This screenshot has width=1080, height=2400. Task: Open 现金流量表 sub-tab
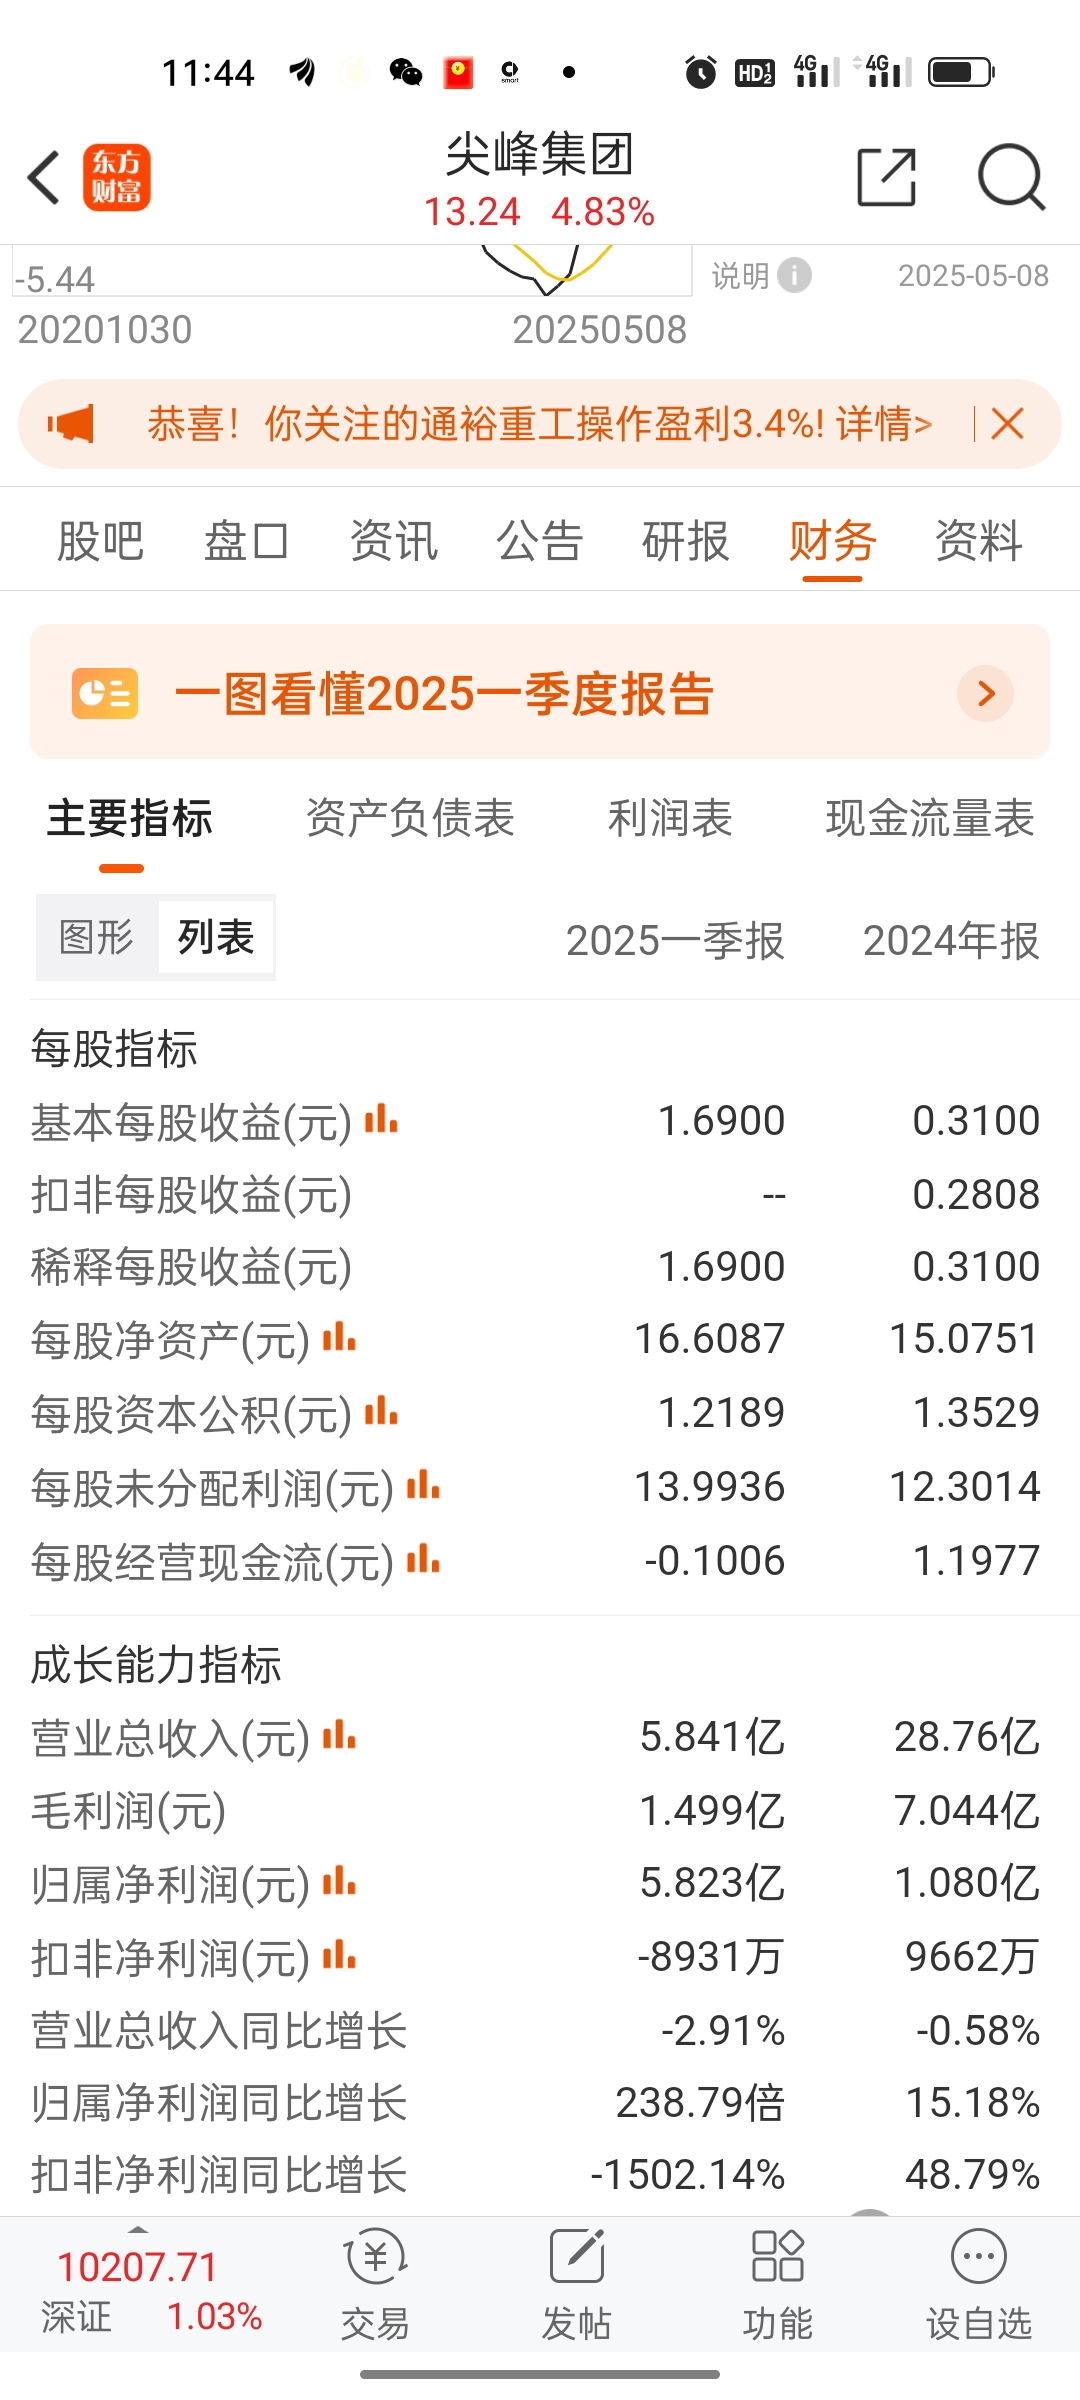(x=930, y=818)
